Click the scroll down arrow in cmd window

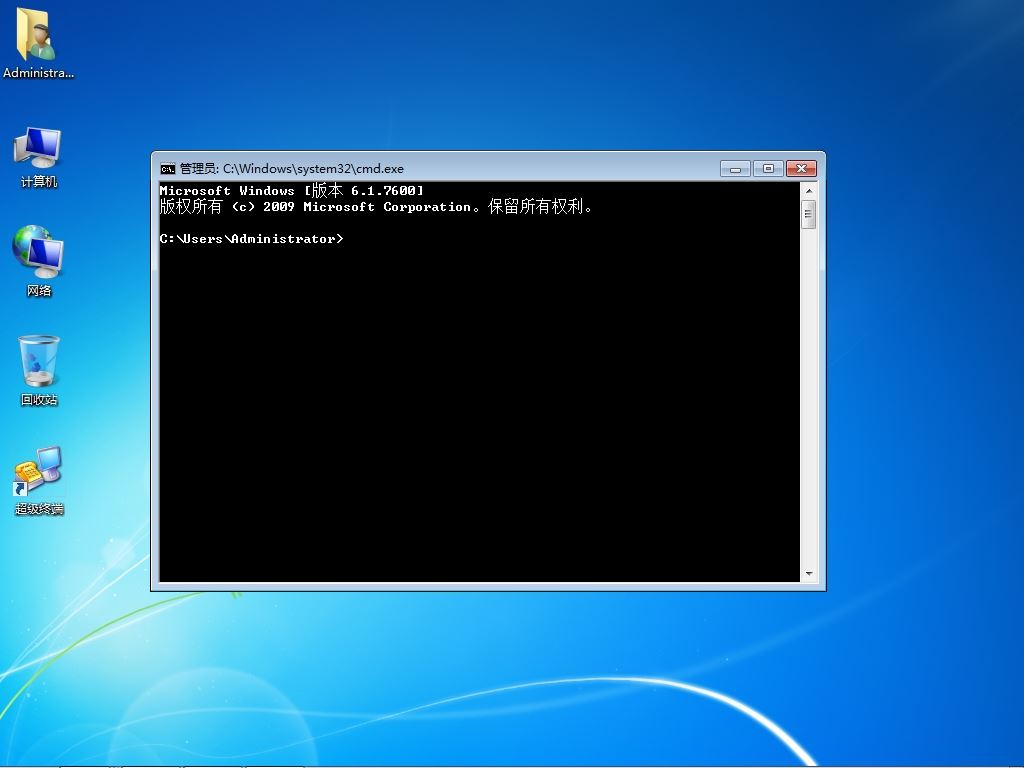pyautogui.click(x=808, y=573)
